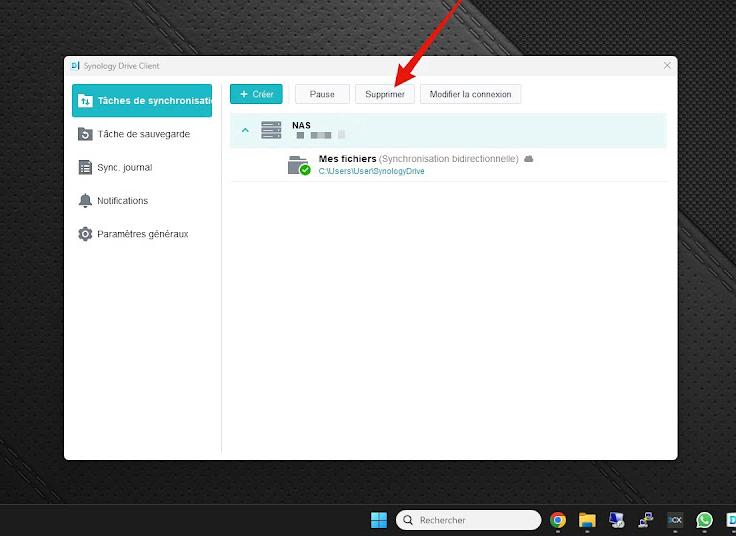The image size is (736, 536).
Task: Switch to the Sync. journal section
Action: click(x=124, y=167)
